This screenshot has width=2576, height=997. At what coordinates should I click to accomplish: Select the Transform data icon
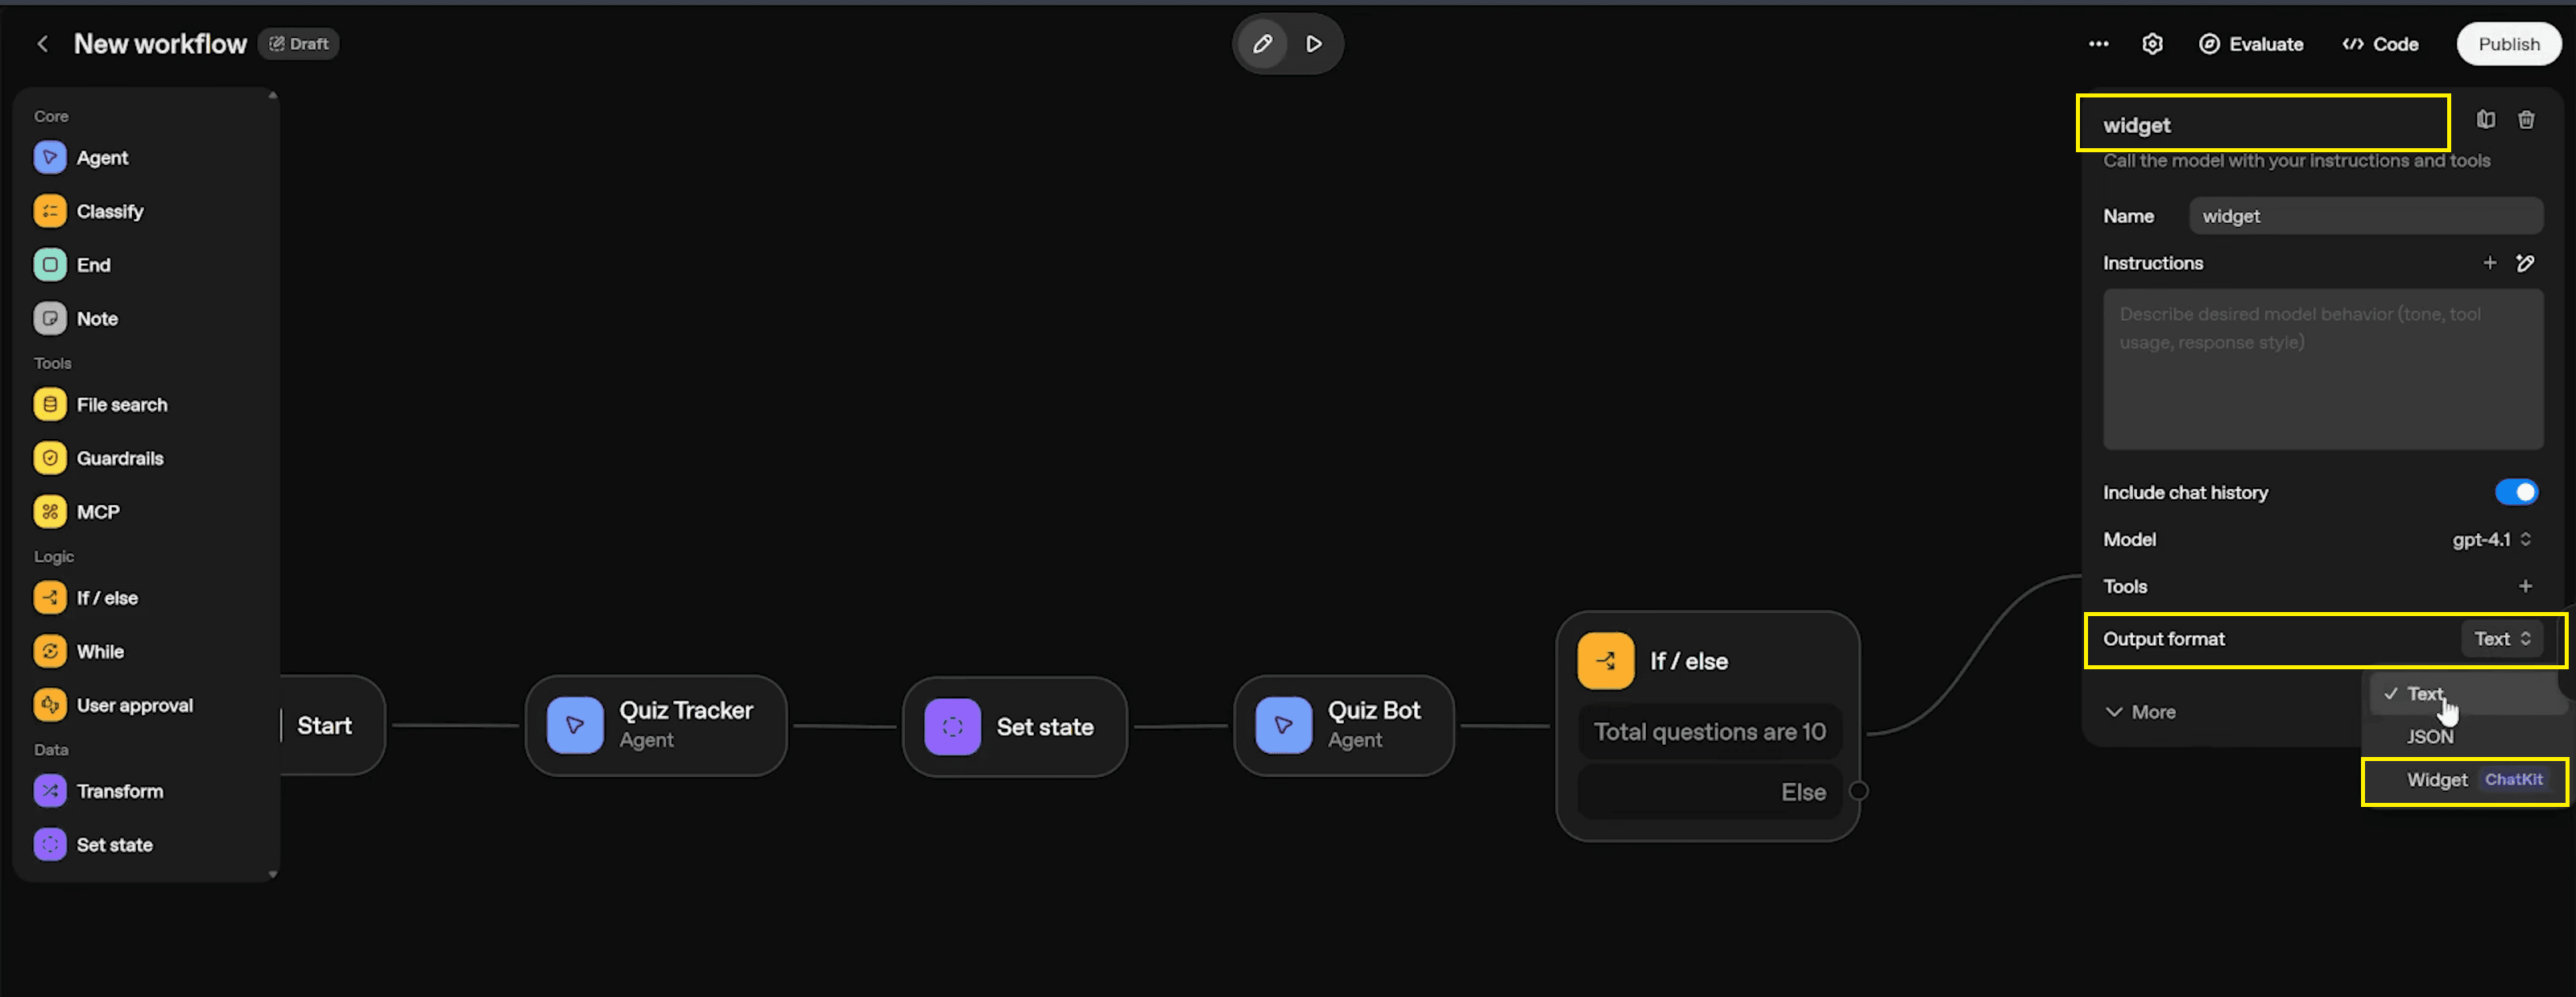[x=50, y=790]
